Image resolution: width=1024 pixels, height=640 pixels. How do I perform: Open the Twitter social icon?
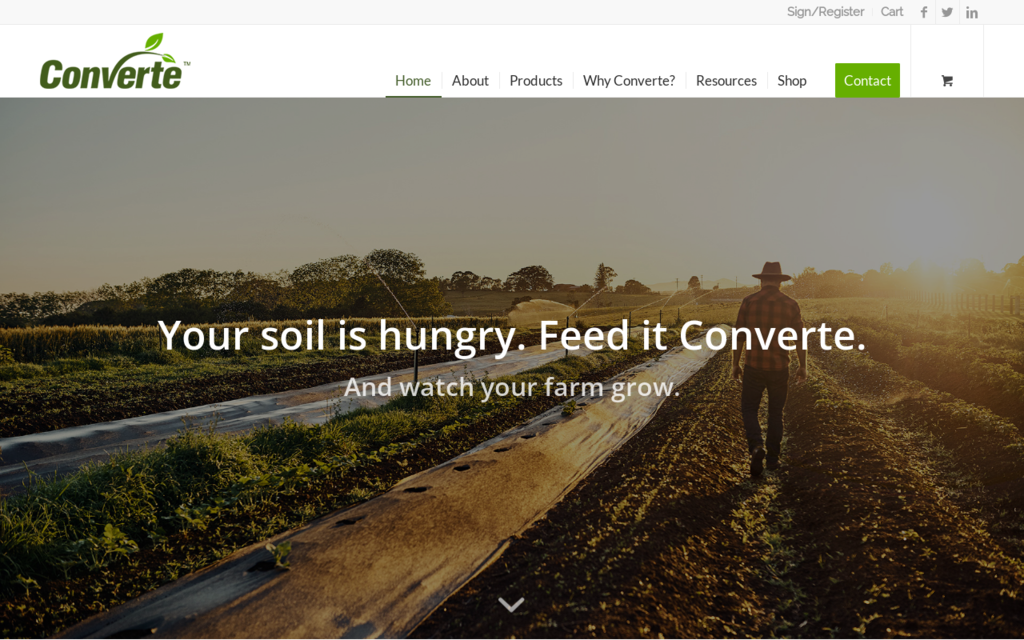click(x=947, y=12)
